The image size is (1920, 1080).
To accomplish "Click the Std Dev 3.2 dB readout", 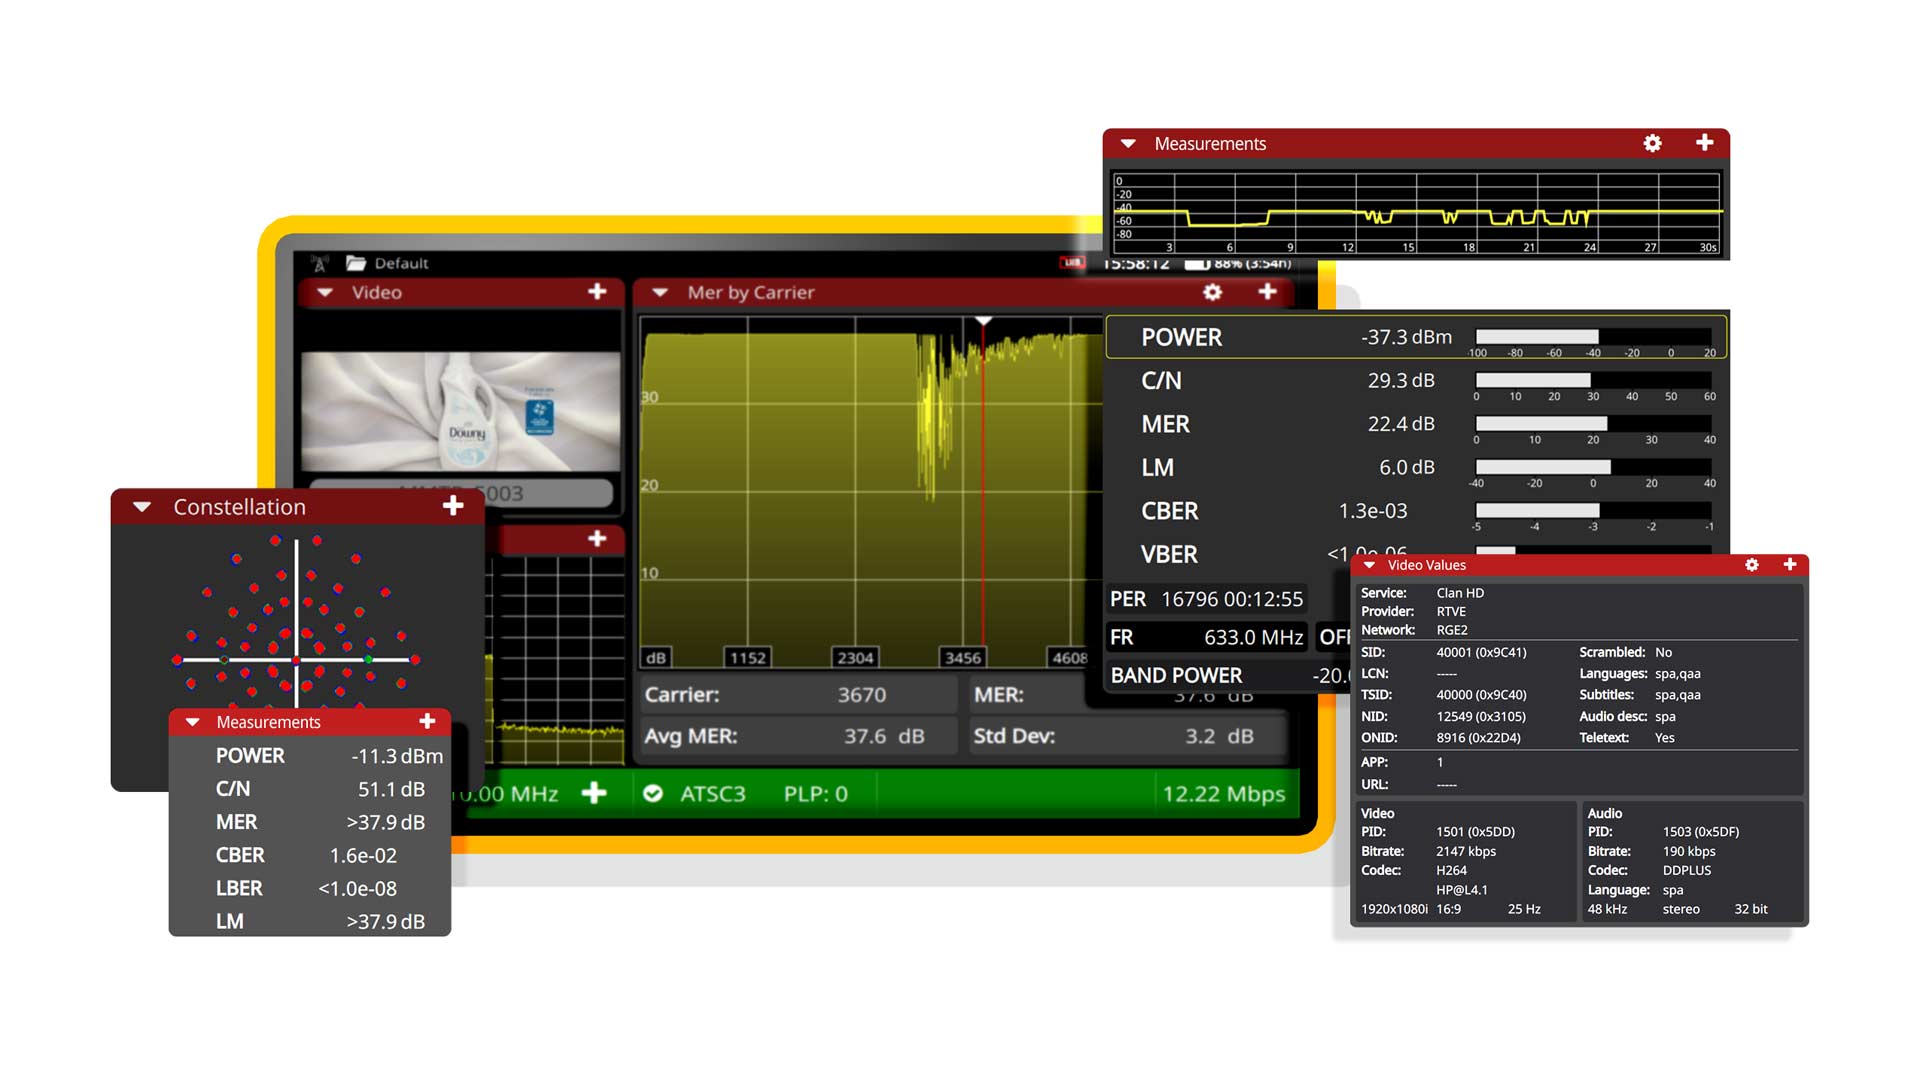I will coord(1127,736).
